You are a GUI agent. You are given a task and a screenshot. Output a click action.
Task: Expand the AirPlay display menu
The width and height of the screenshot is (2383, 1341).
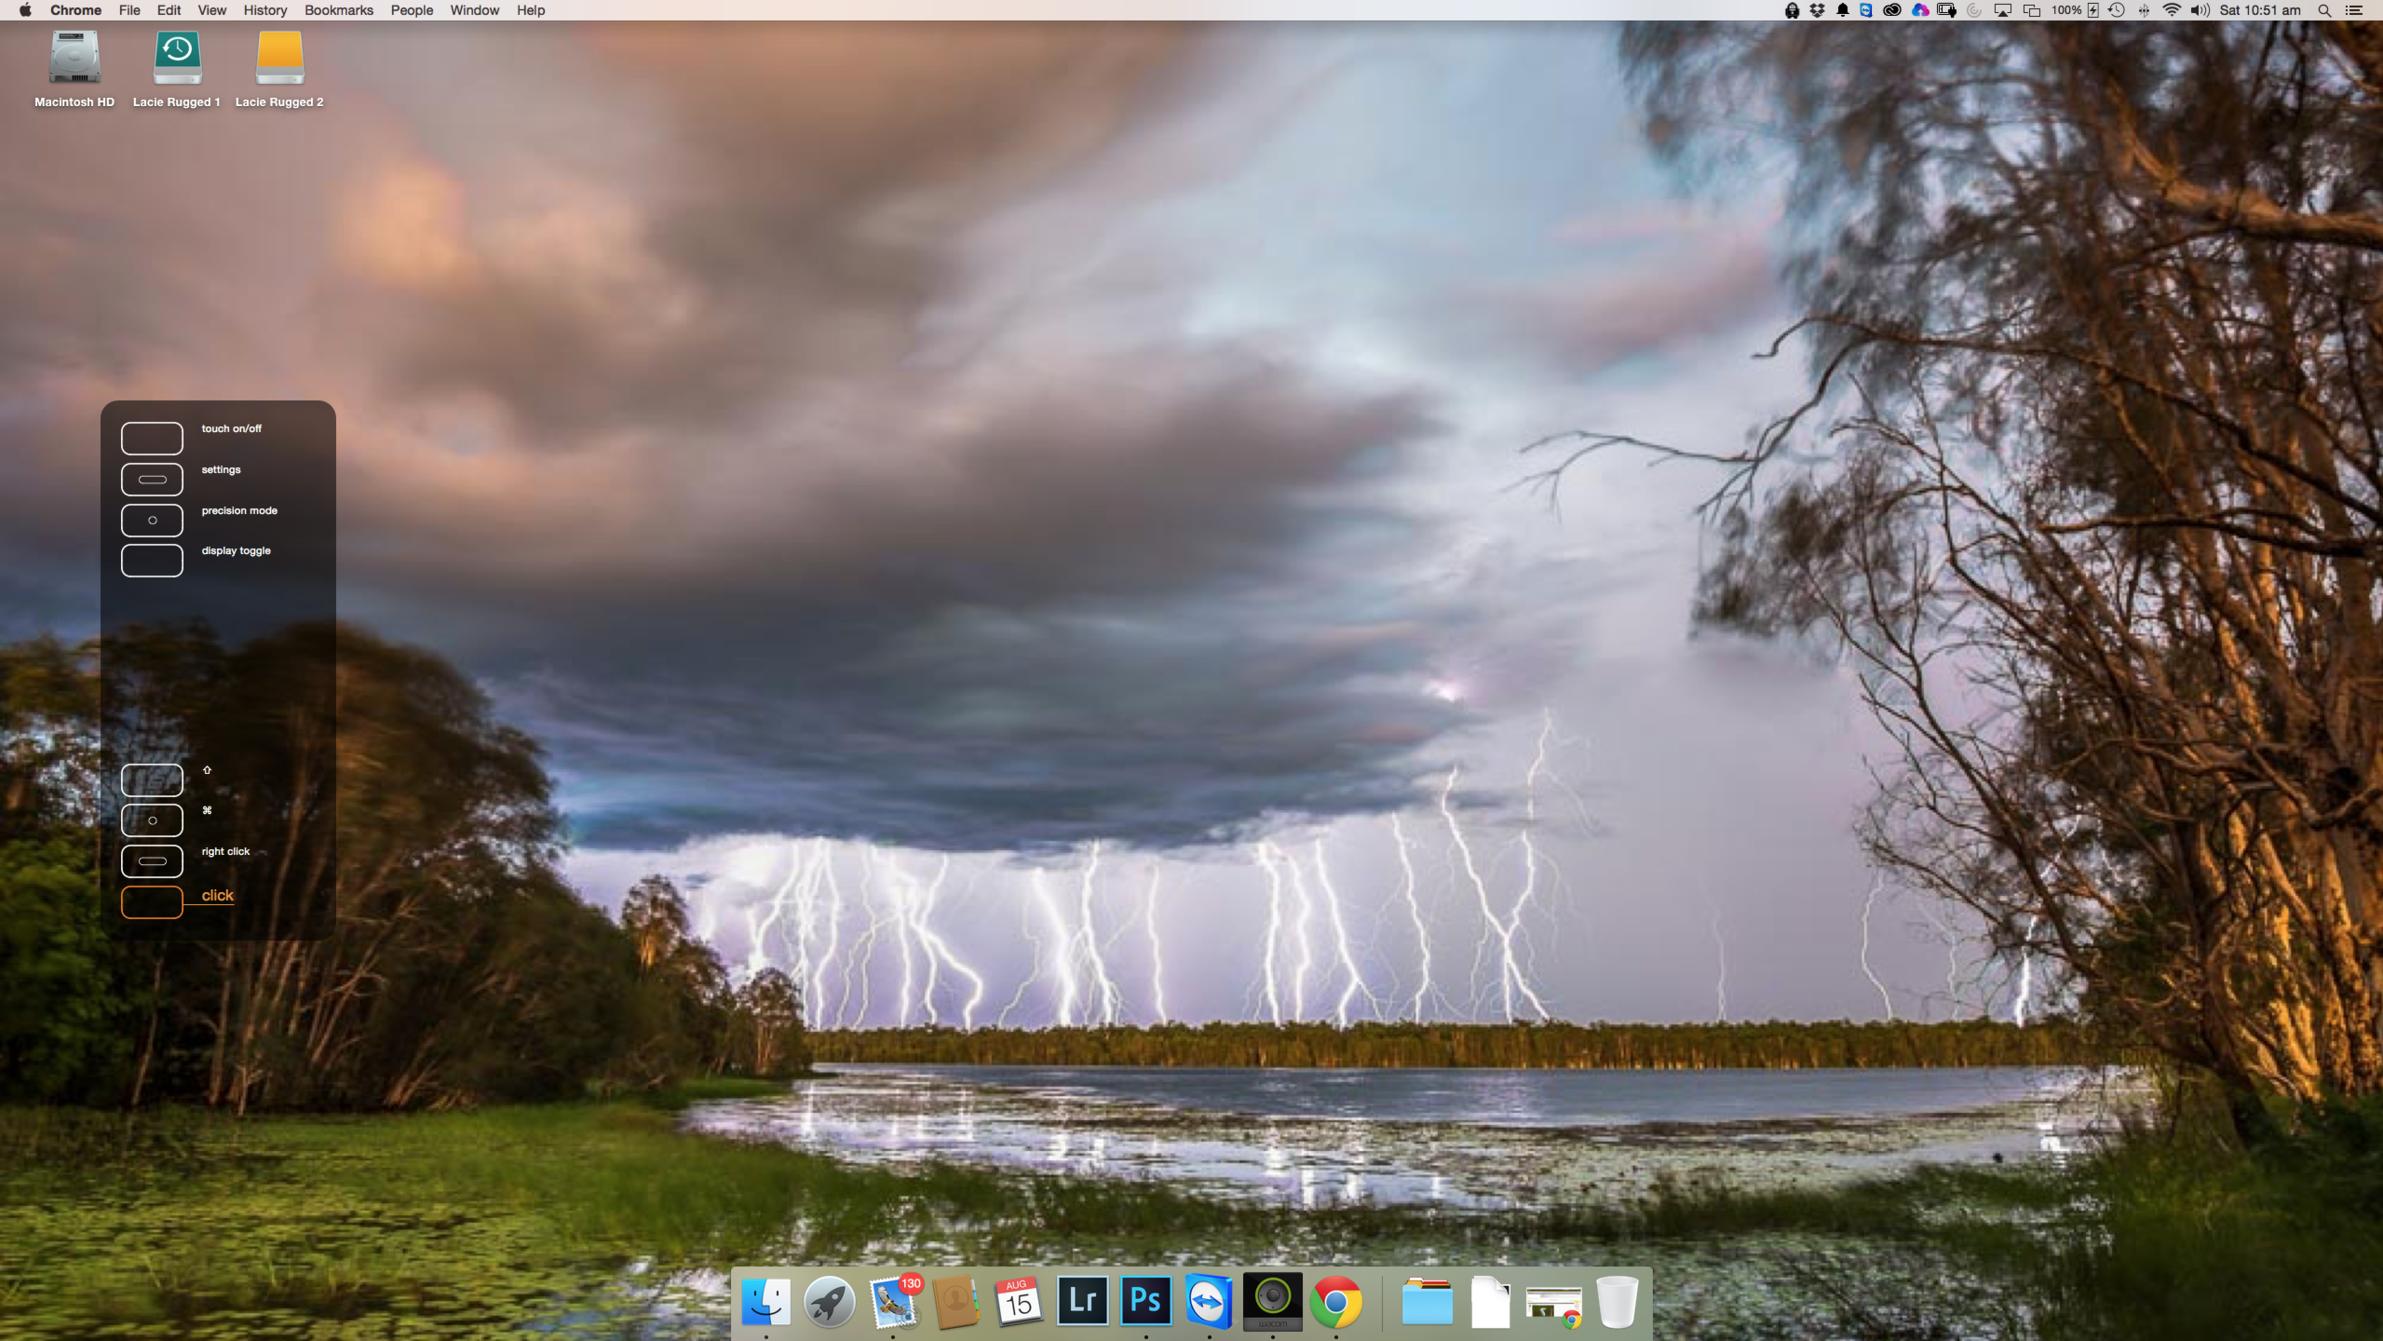[x=2002, y=10]
